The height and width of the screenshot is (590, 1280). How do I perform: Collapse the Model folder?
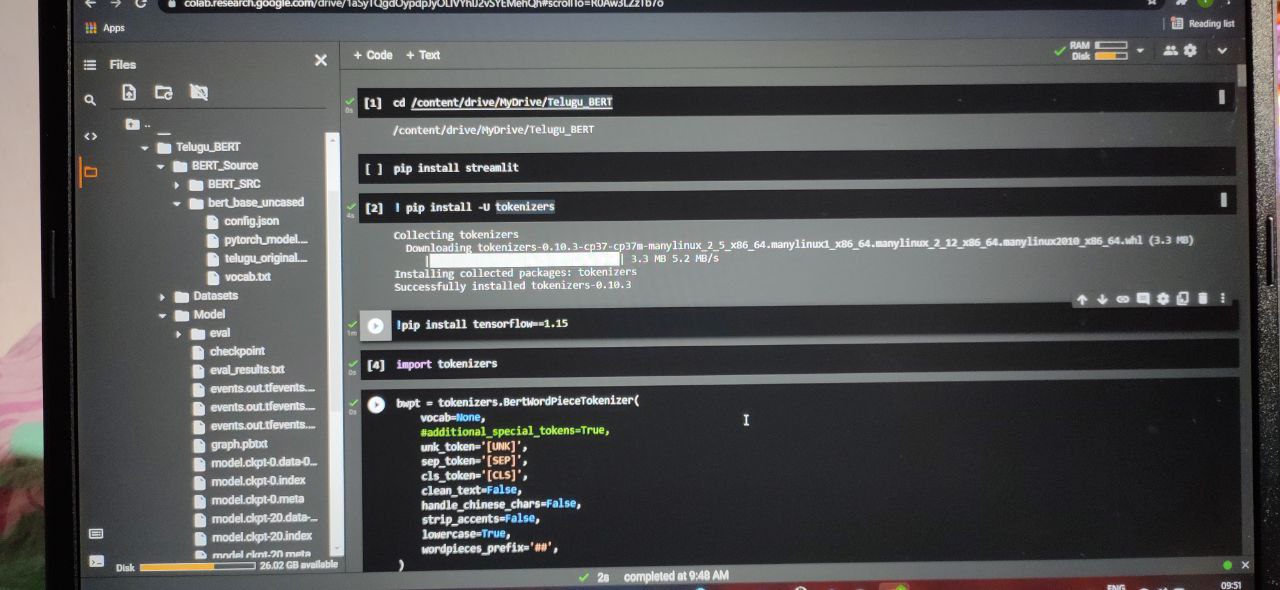(162, 315)
